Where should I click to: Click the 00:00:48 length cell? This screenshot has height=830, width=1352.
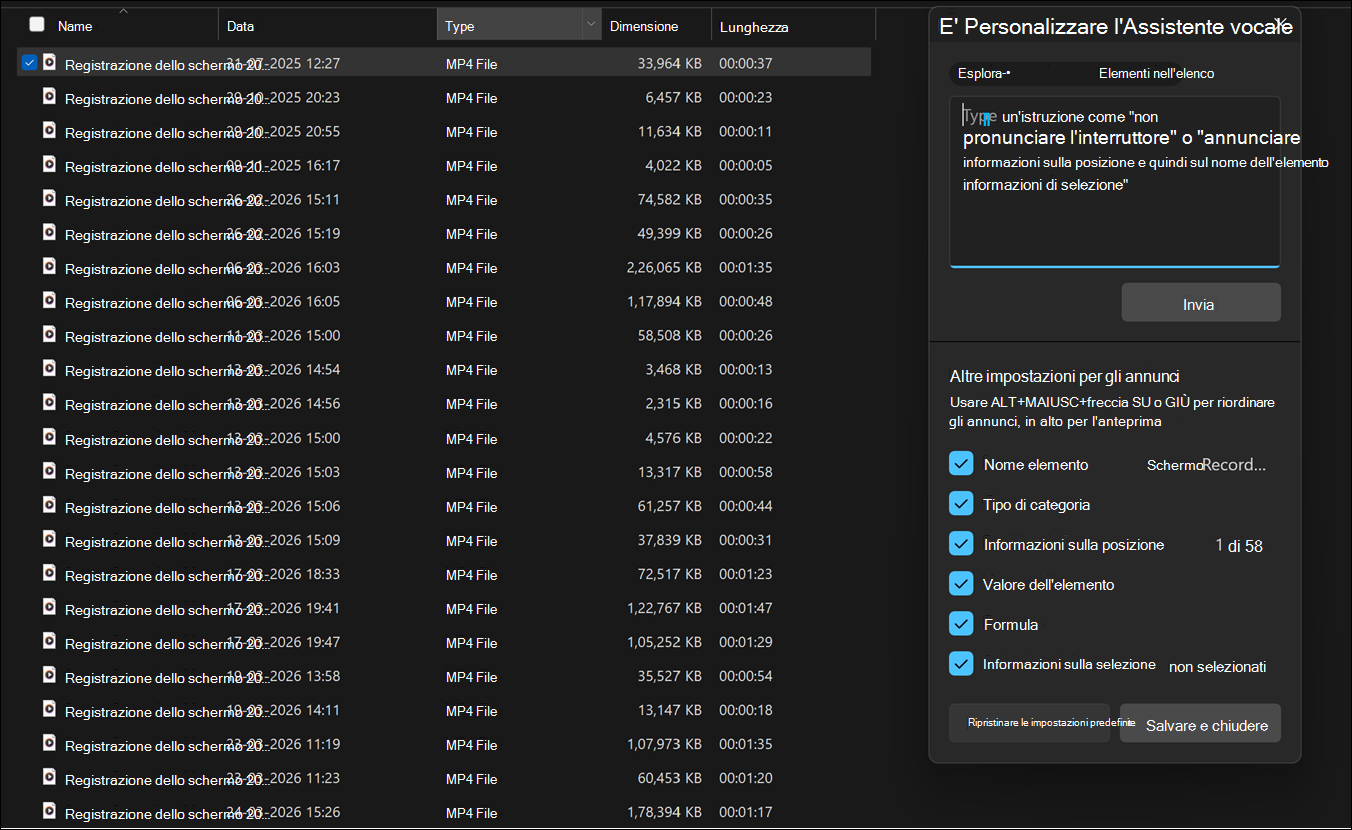pyautogui.click(x=746, y=302)
